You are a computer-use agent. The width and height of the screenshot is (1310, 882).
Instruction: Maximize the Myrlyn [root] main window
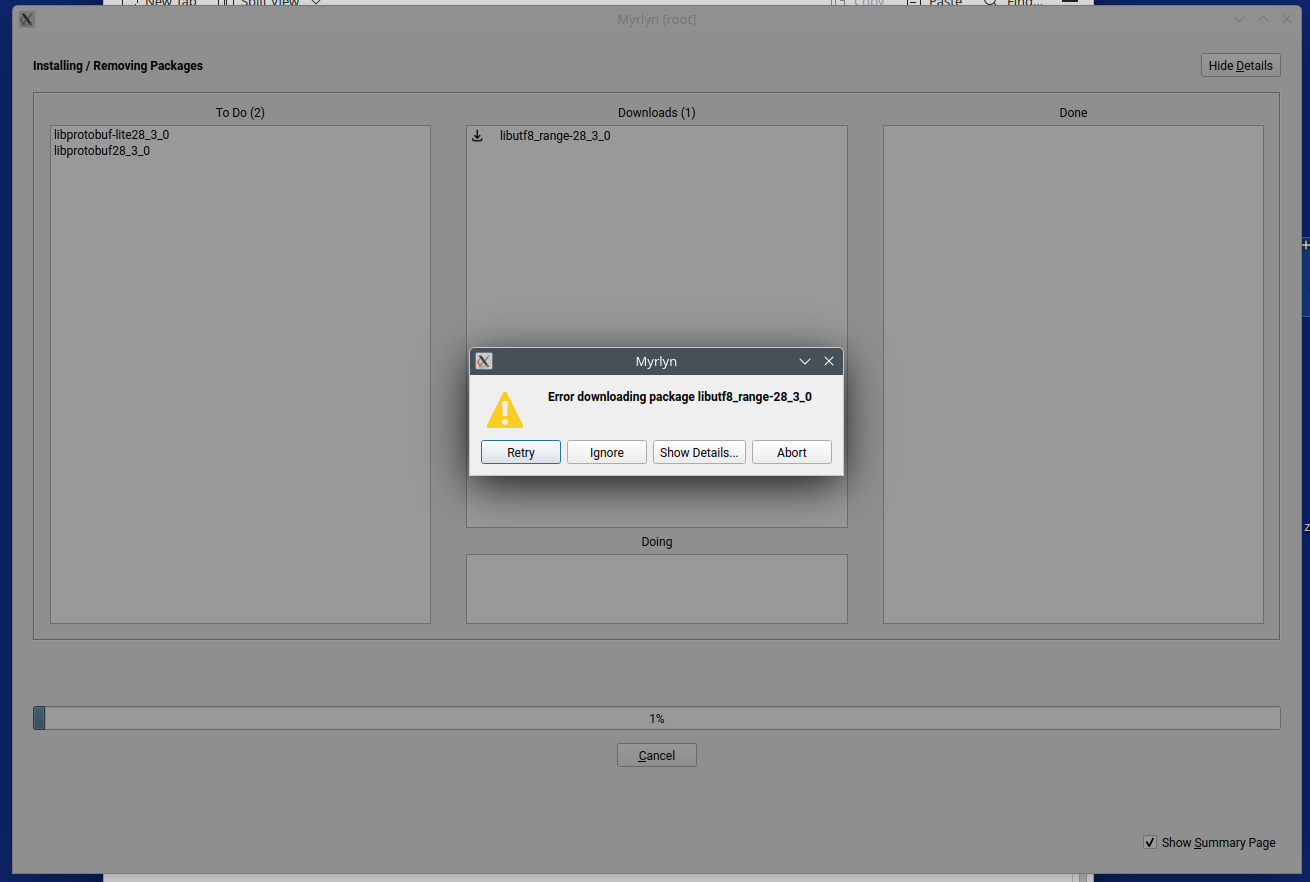pos(1263,19)
